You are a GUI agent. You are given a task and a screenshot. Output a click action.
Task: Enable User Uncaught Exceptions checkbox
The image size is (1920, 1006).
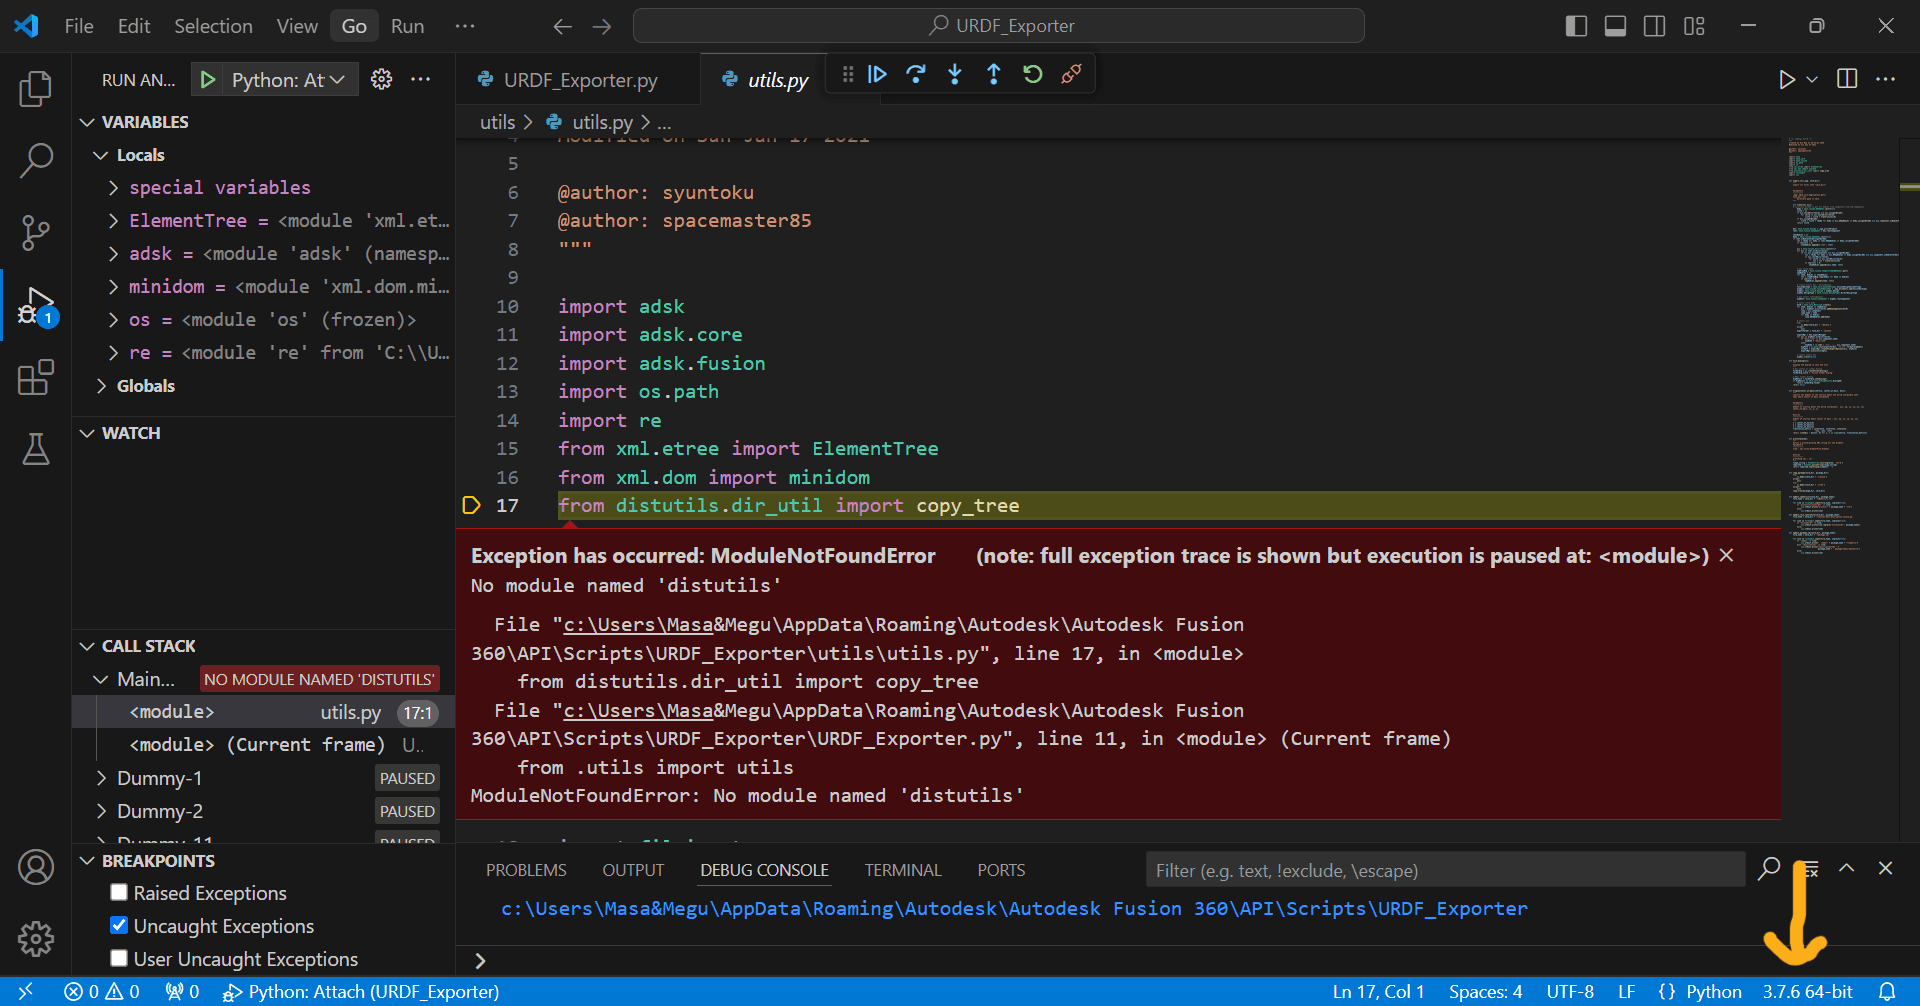(119, 958)
